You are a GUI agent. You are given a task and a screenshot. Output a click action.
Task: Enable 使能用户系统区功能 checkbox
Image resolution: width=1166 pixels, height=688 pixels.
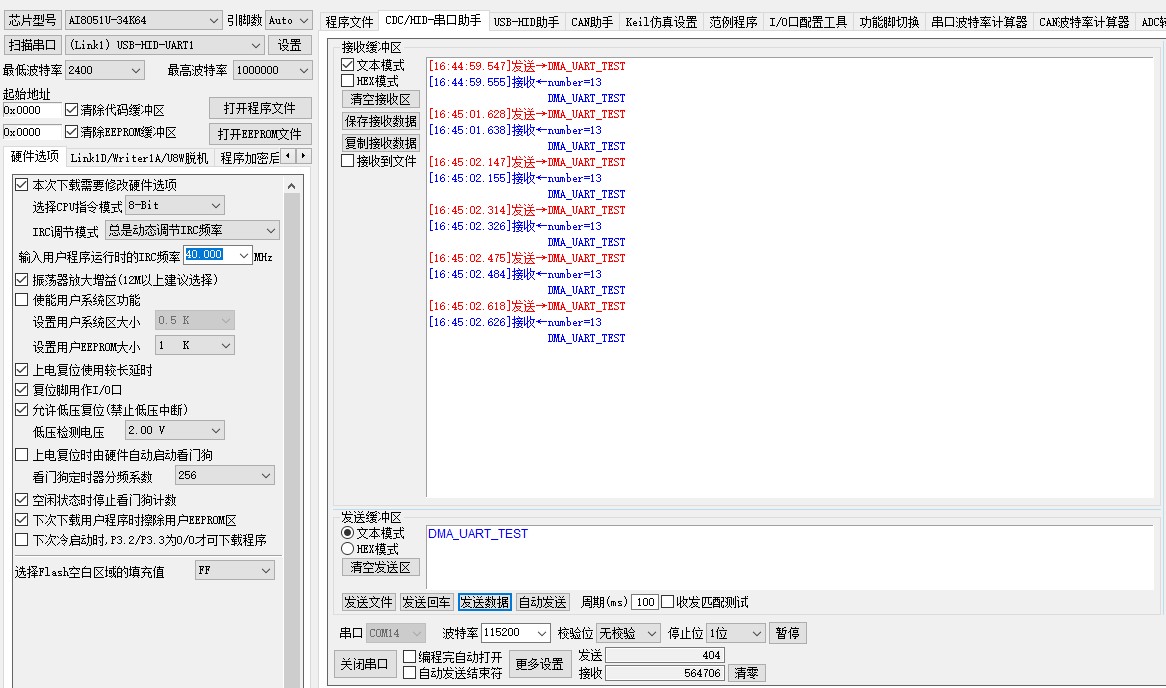(22, 300)
